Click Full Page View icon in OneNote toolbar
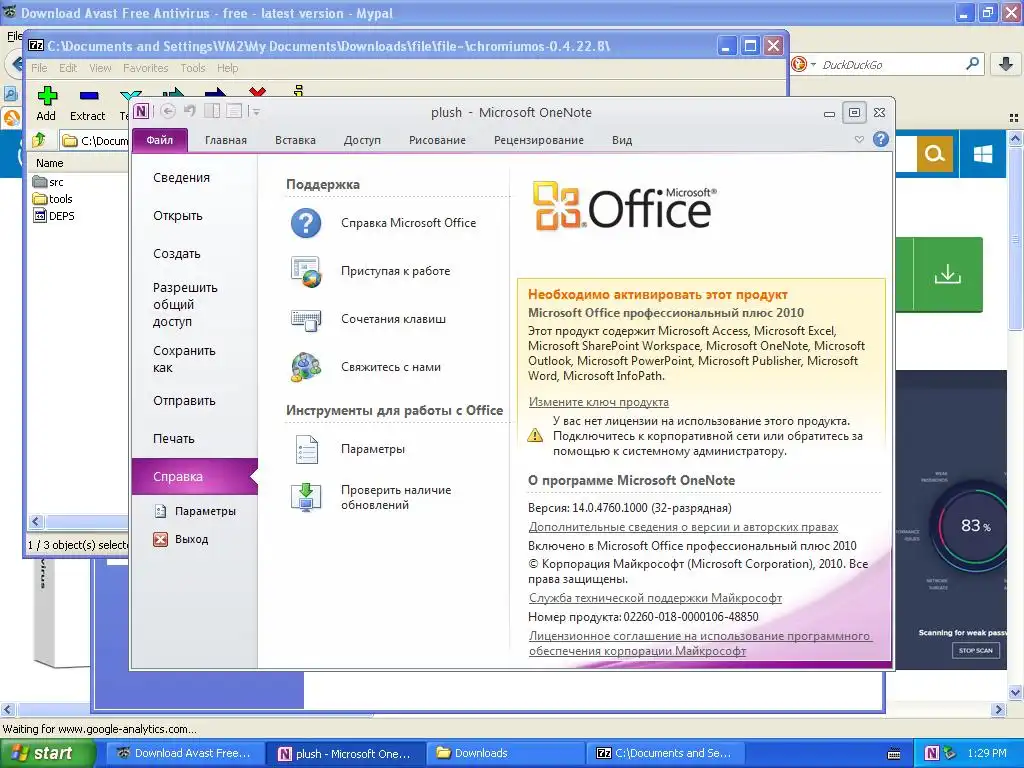 tap(234, 112)
